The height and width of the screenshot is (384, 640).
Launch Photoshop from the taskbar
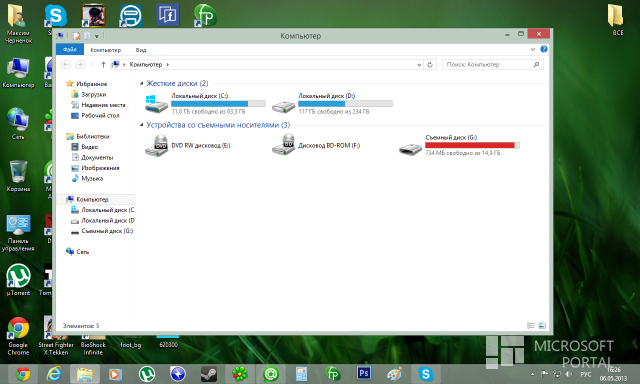pos(363,373)
